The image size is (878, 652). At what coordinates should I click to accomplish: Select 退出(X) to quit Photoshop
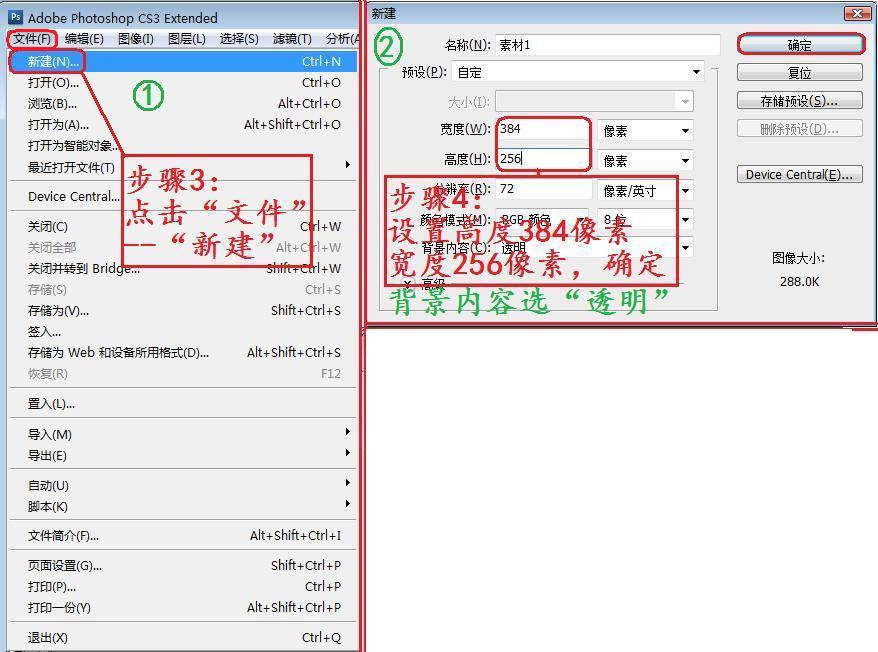coord(183,637)
